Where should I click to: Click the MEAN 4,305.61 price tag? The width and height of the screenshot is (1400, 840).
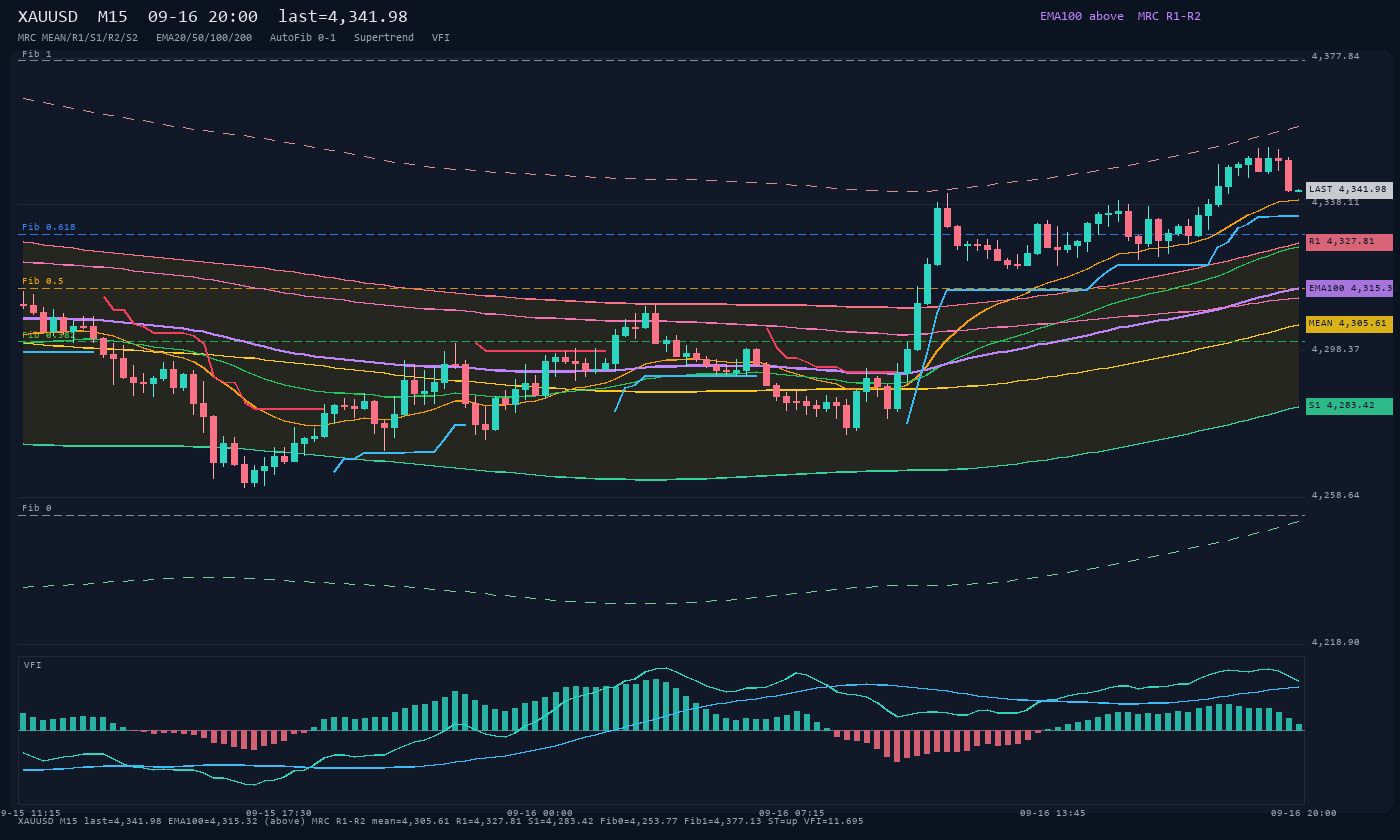coord(1349,324)
